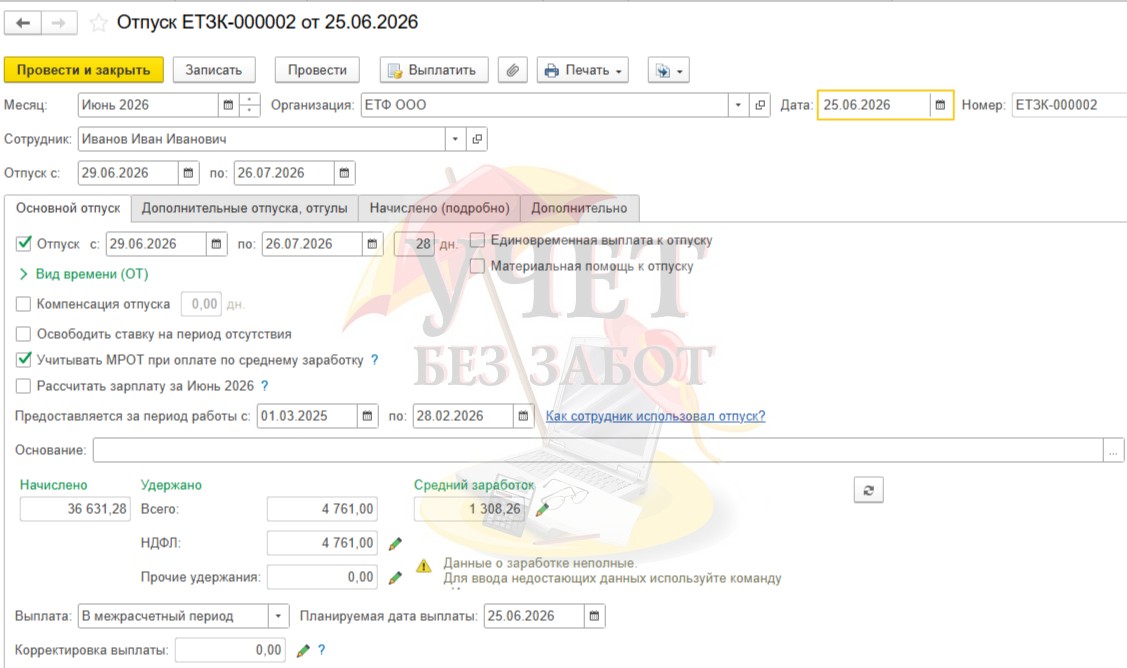Click the Выплатить button
Image resolution: width=1127 pixels, height=668 pixels.
[434, 70]
